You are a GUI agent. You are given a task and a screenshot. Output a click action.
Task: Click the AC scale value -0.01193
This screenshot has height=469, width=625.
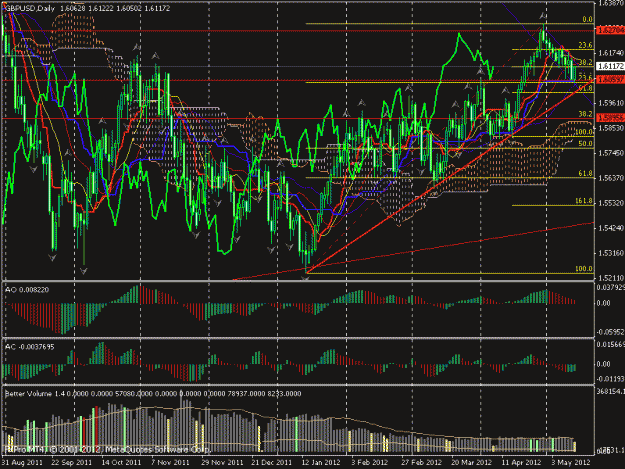point(610,379)
